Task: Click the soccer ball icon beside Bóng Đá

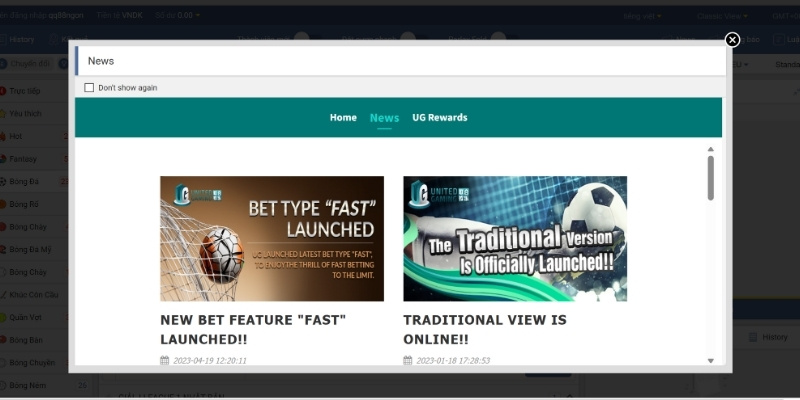Action: pyautogui.click(x=3, y=181)
